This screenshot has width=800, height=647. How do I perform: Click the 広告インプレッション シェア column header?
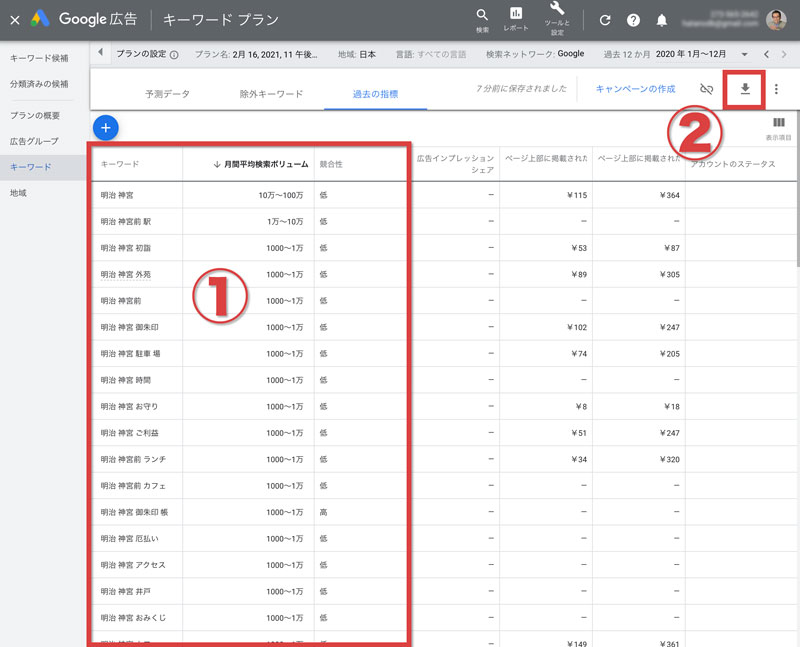[455, 164]
